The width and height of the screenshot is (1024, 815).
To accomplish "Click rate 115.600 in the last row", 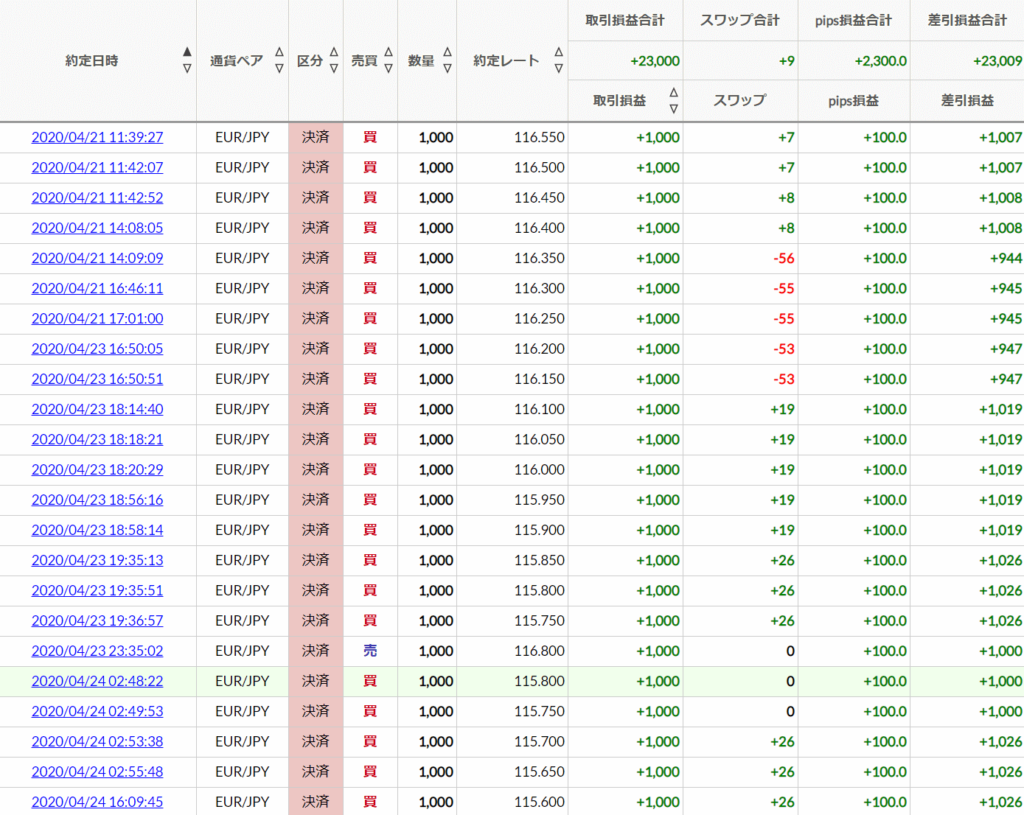I will click(x=539, y=802).
